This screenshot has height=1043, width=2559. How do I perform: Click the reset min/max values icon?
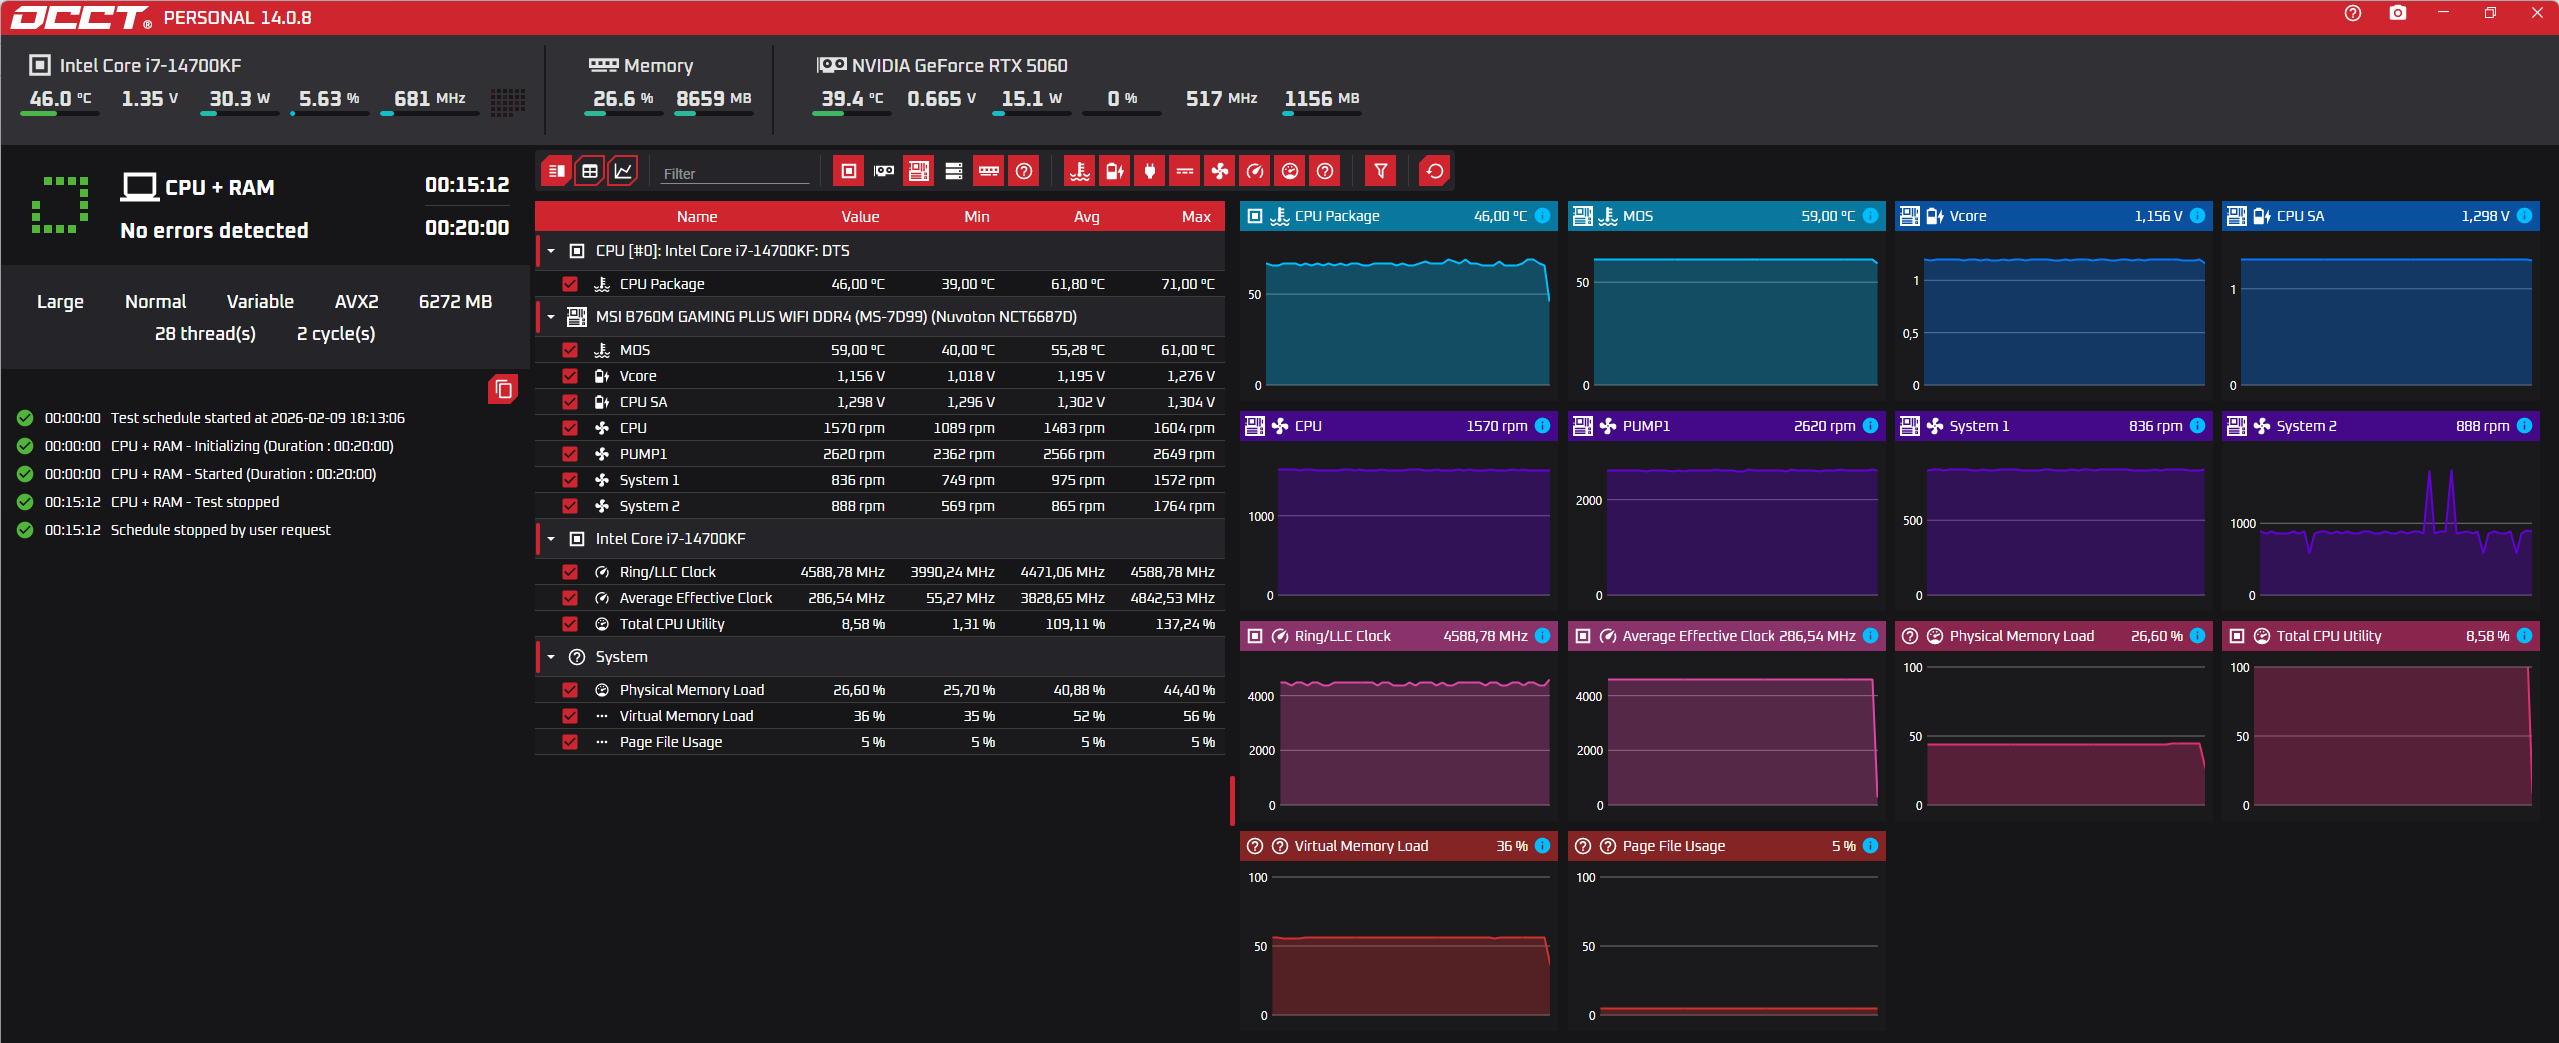1435,171
